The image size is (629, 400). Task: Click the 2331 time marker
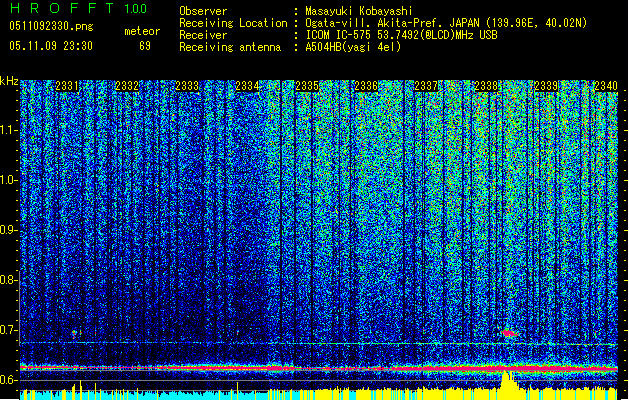tap(67, 86)
